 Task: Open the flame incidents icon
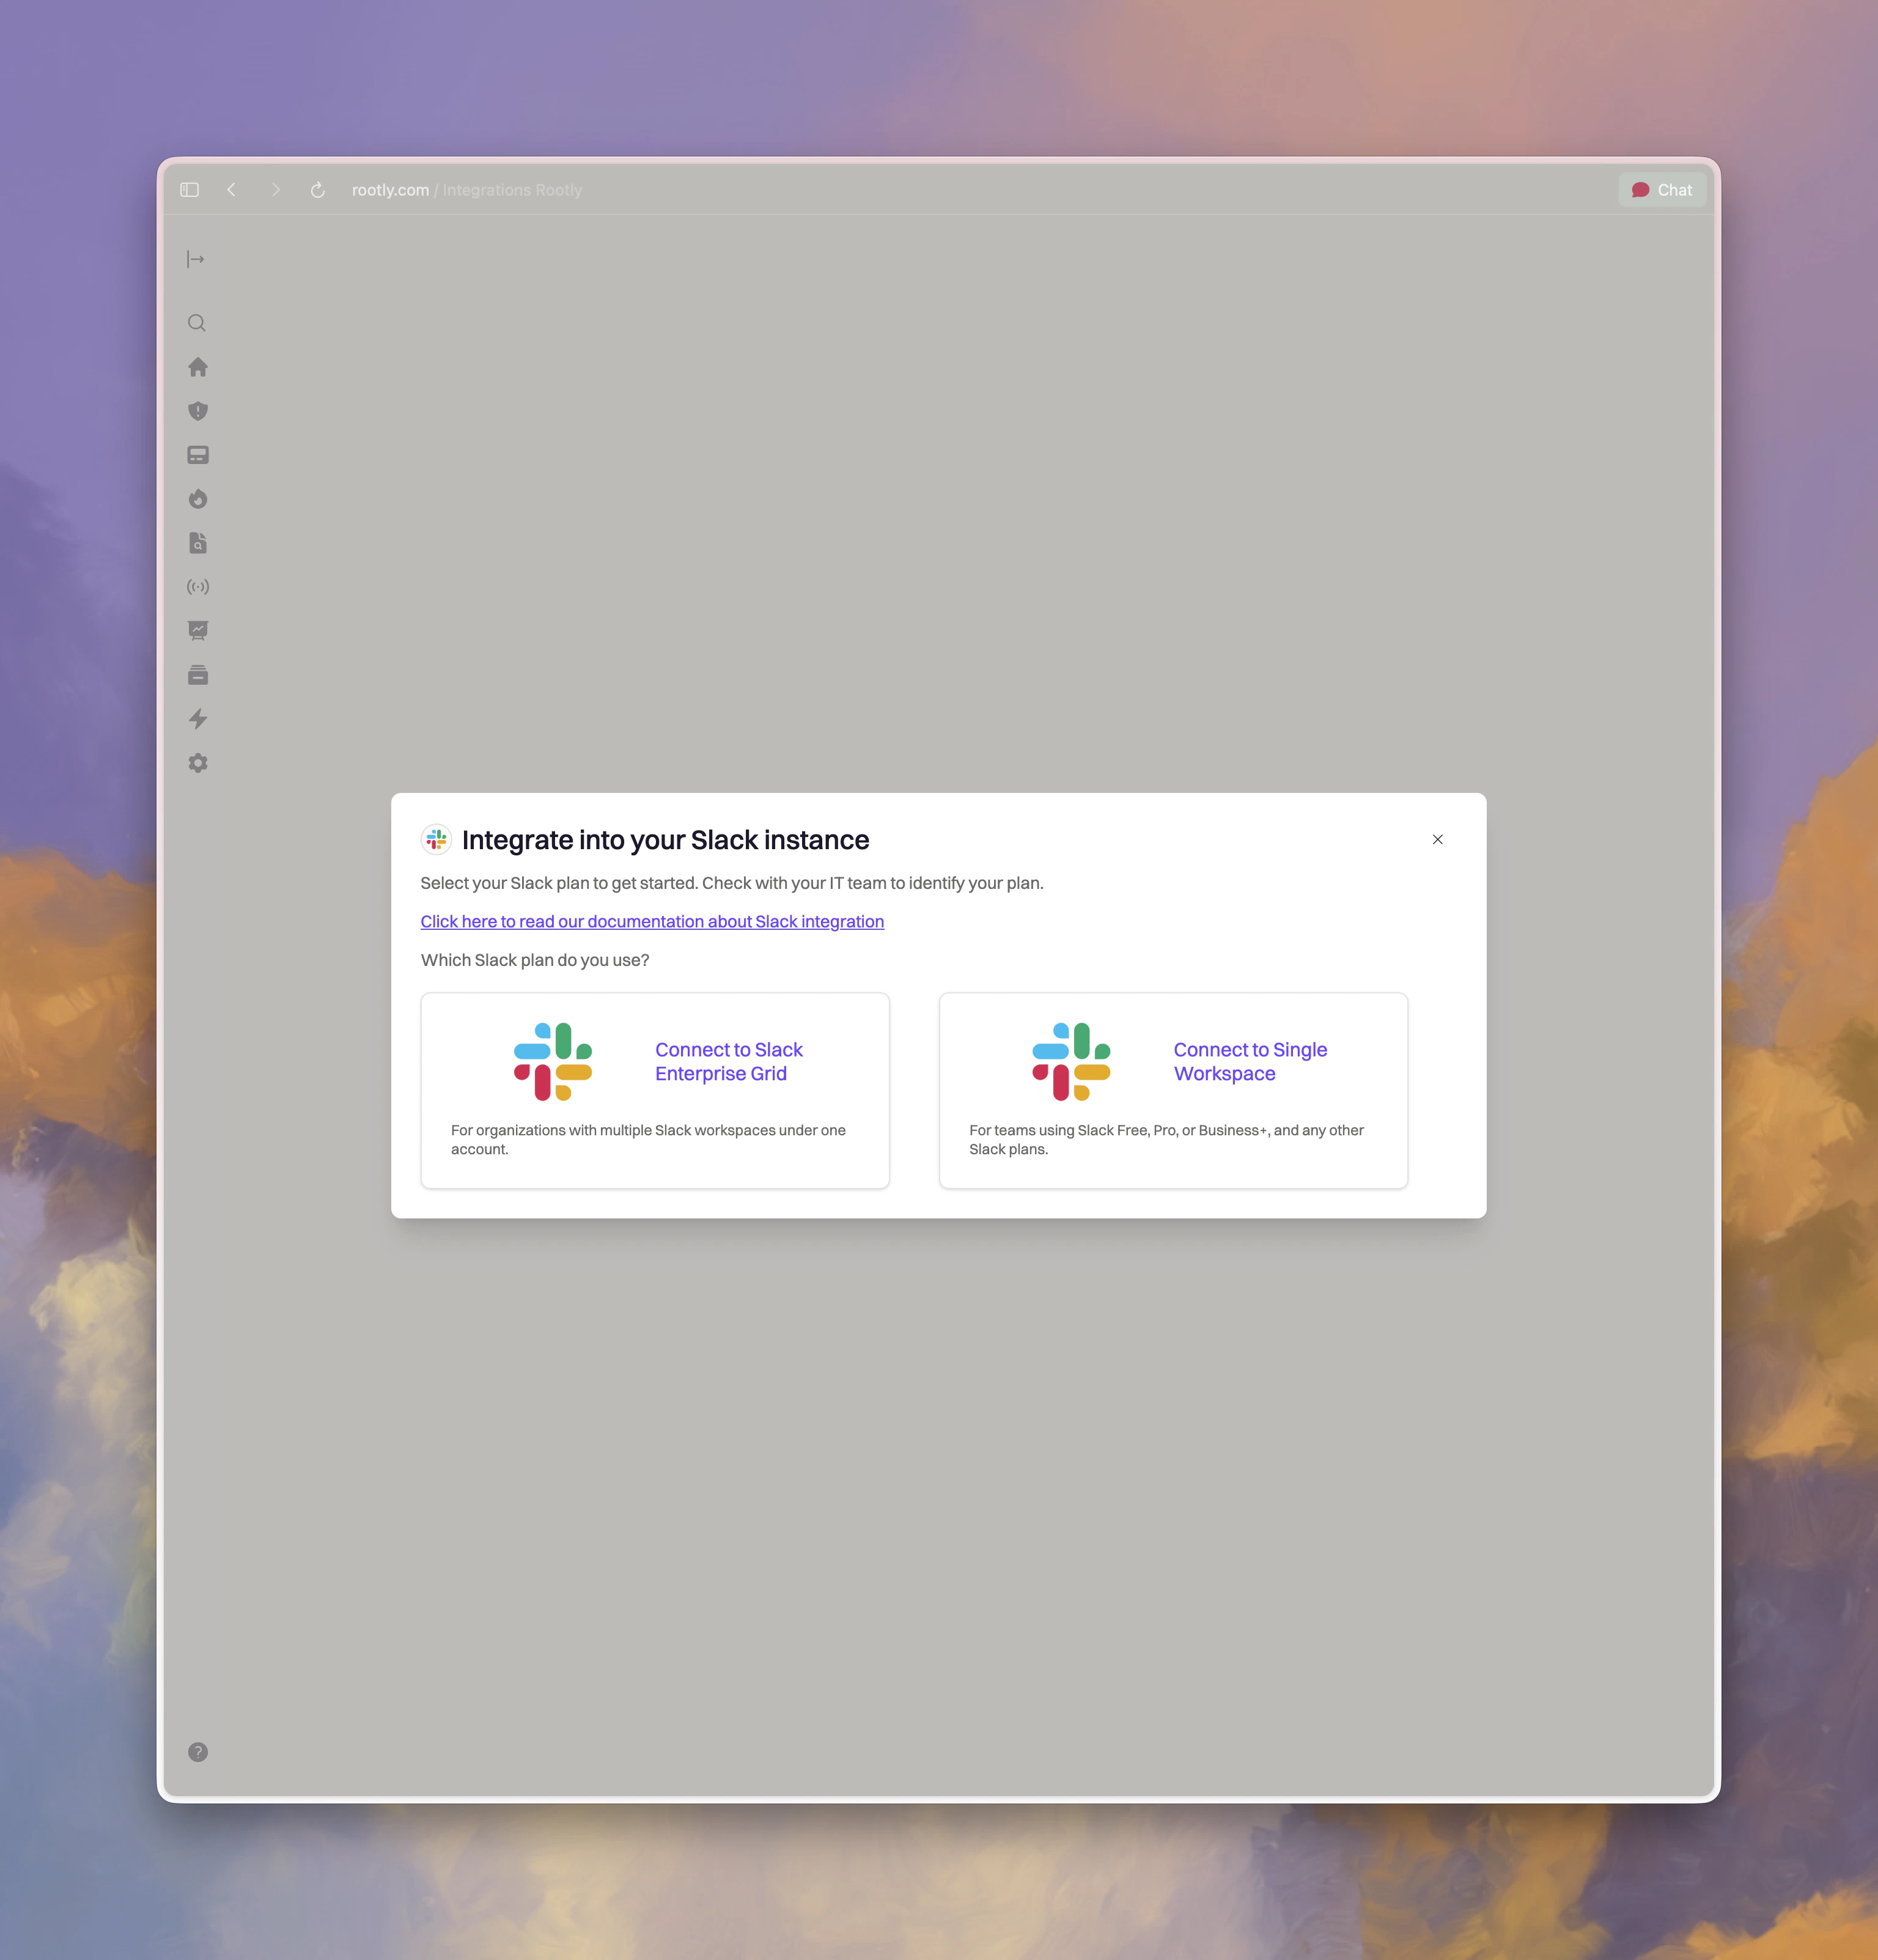click(198, 499)
